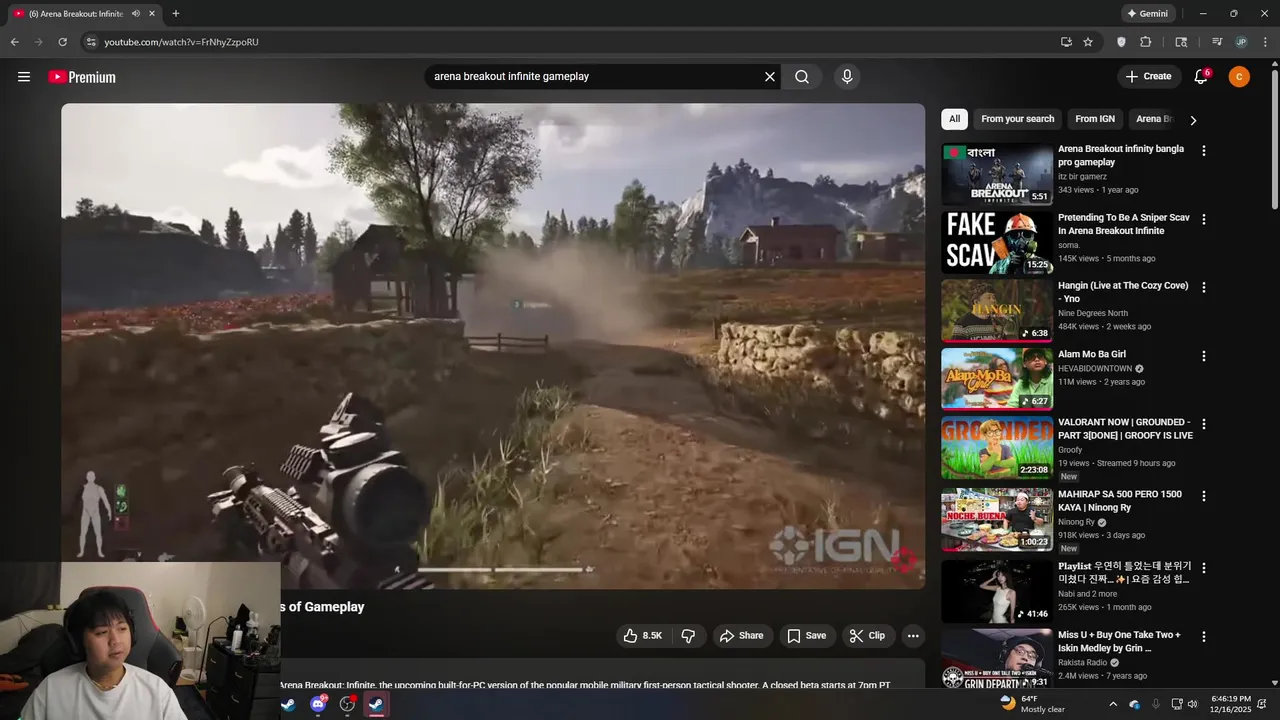Viewport: 1280px width, 720px height.
Task: Open Chrome three-dot menu
Action: coord(1265,42)
